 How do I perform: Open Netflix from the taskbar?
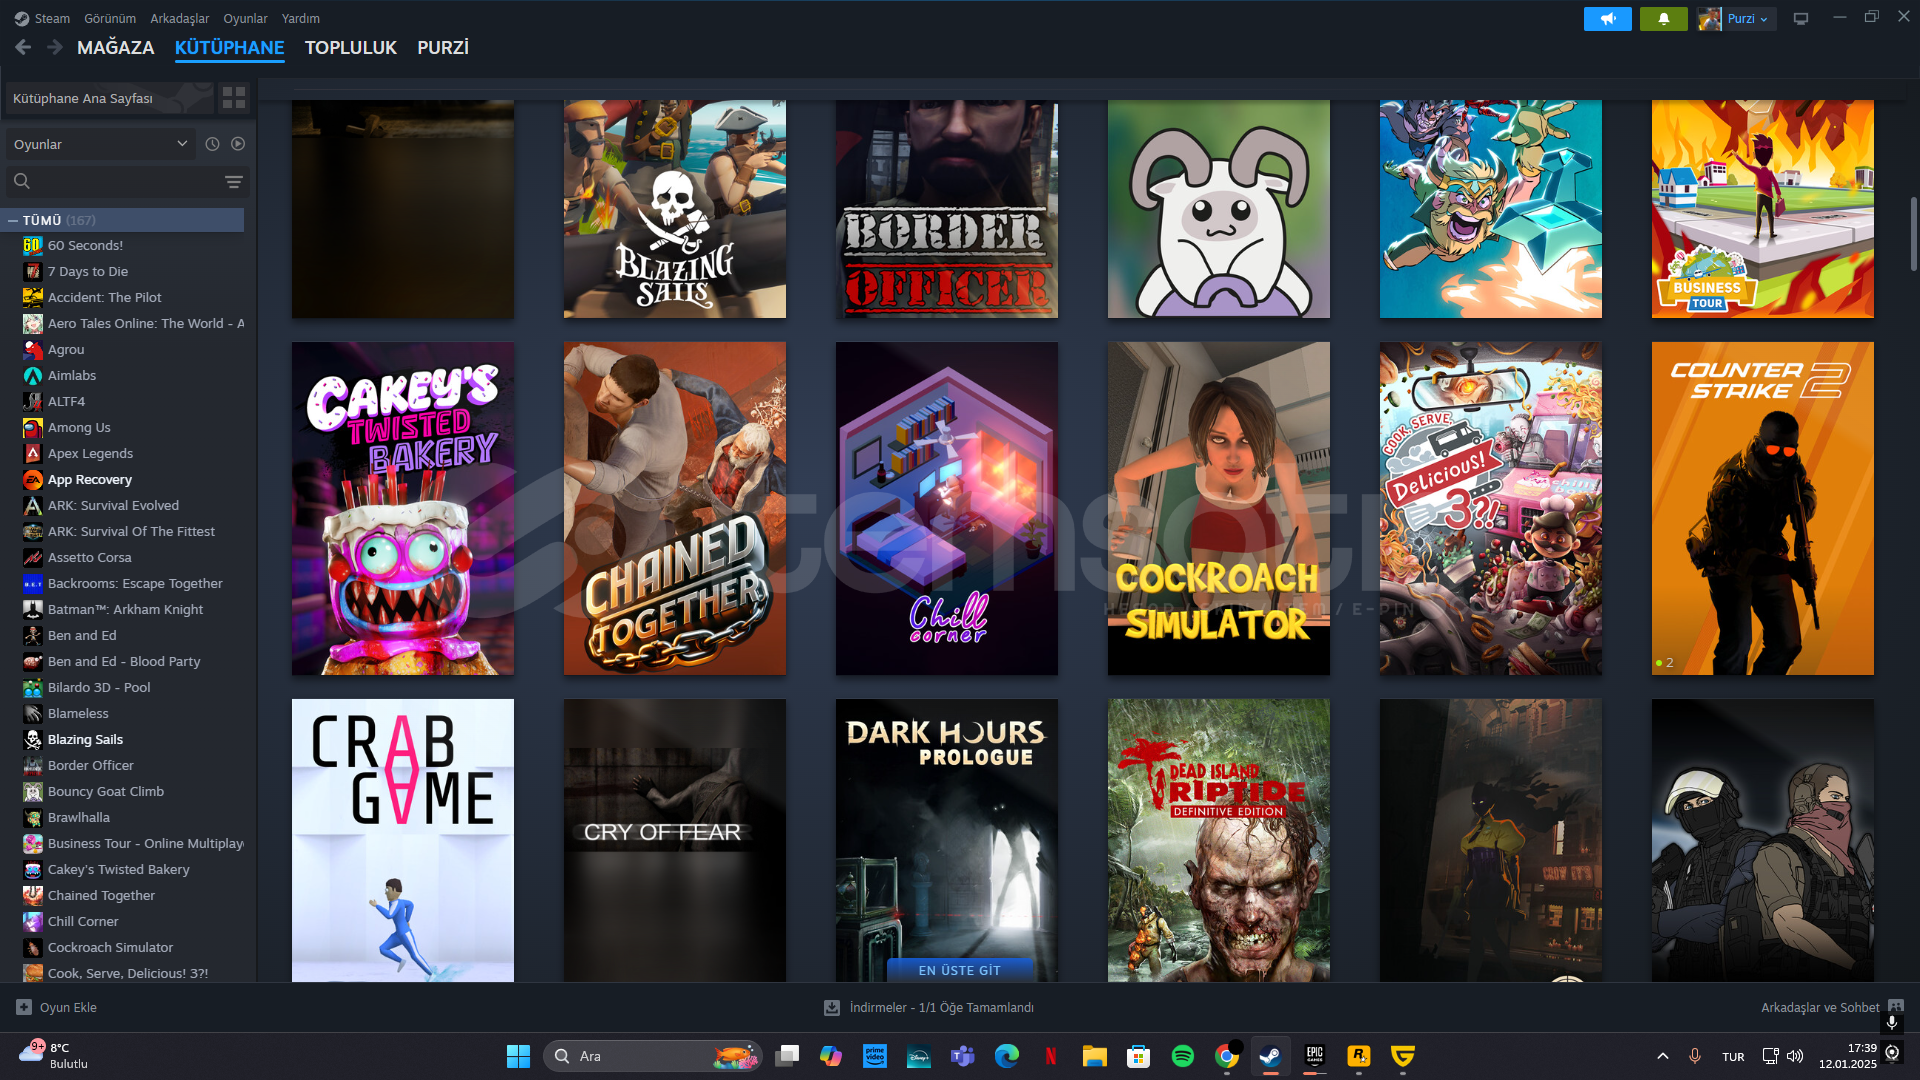point(1050,1056)
